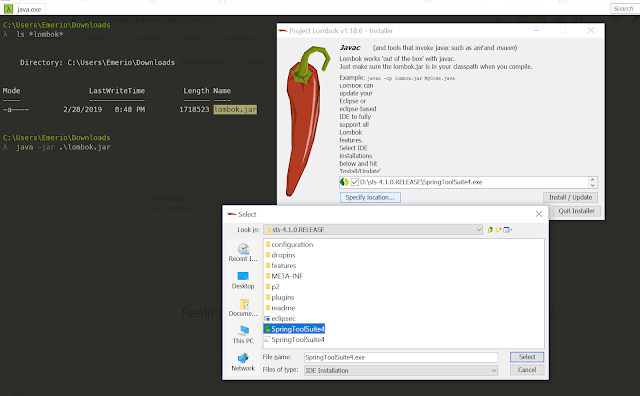
Task: Open the p2 folder
Action: (272, 287)
